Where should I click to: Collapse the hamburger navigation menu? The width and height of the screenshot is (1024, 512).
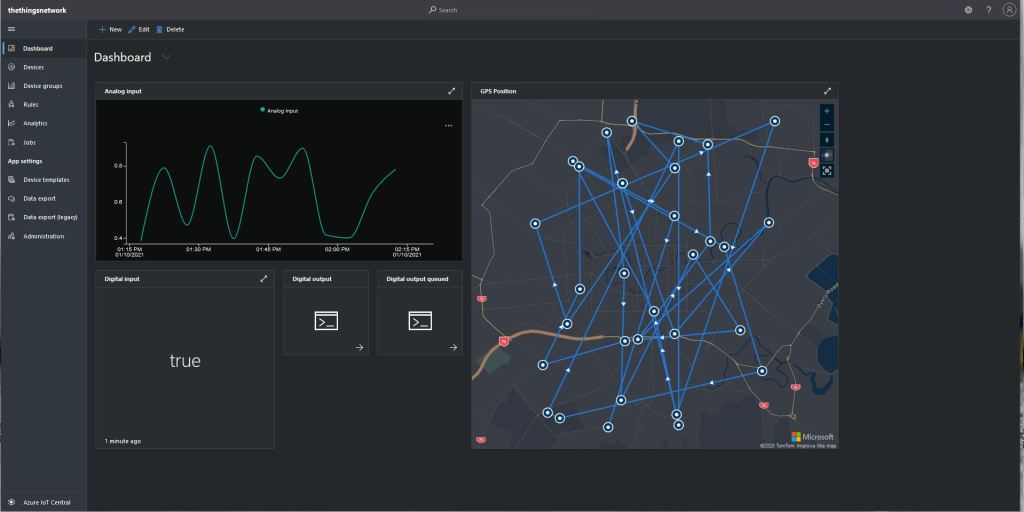pyautogui.click(x=11, y=29)
